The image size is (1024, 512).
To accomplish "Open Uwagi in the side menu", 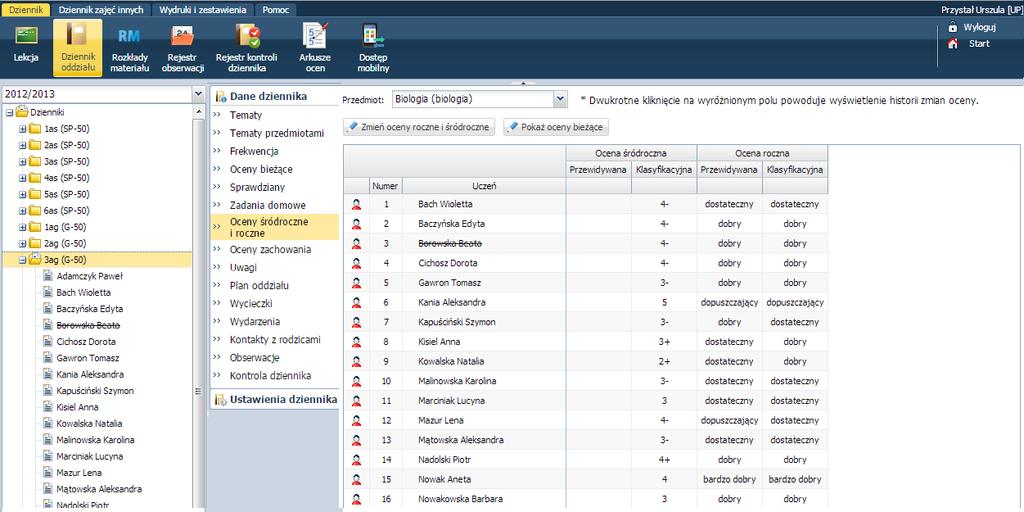I will point(243,268).
